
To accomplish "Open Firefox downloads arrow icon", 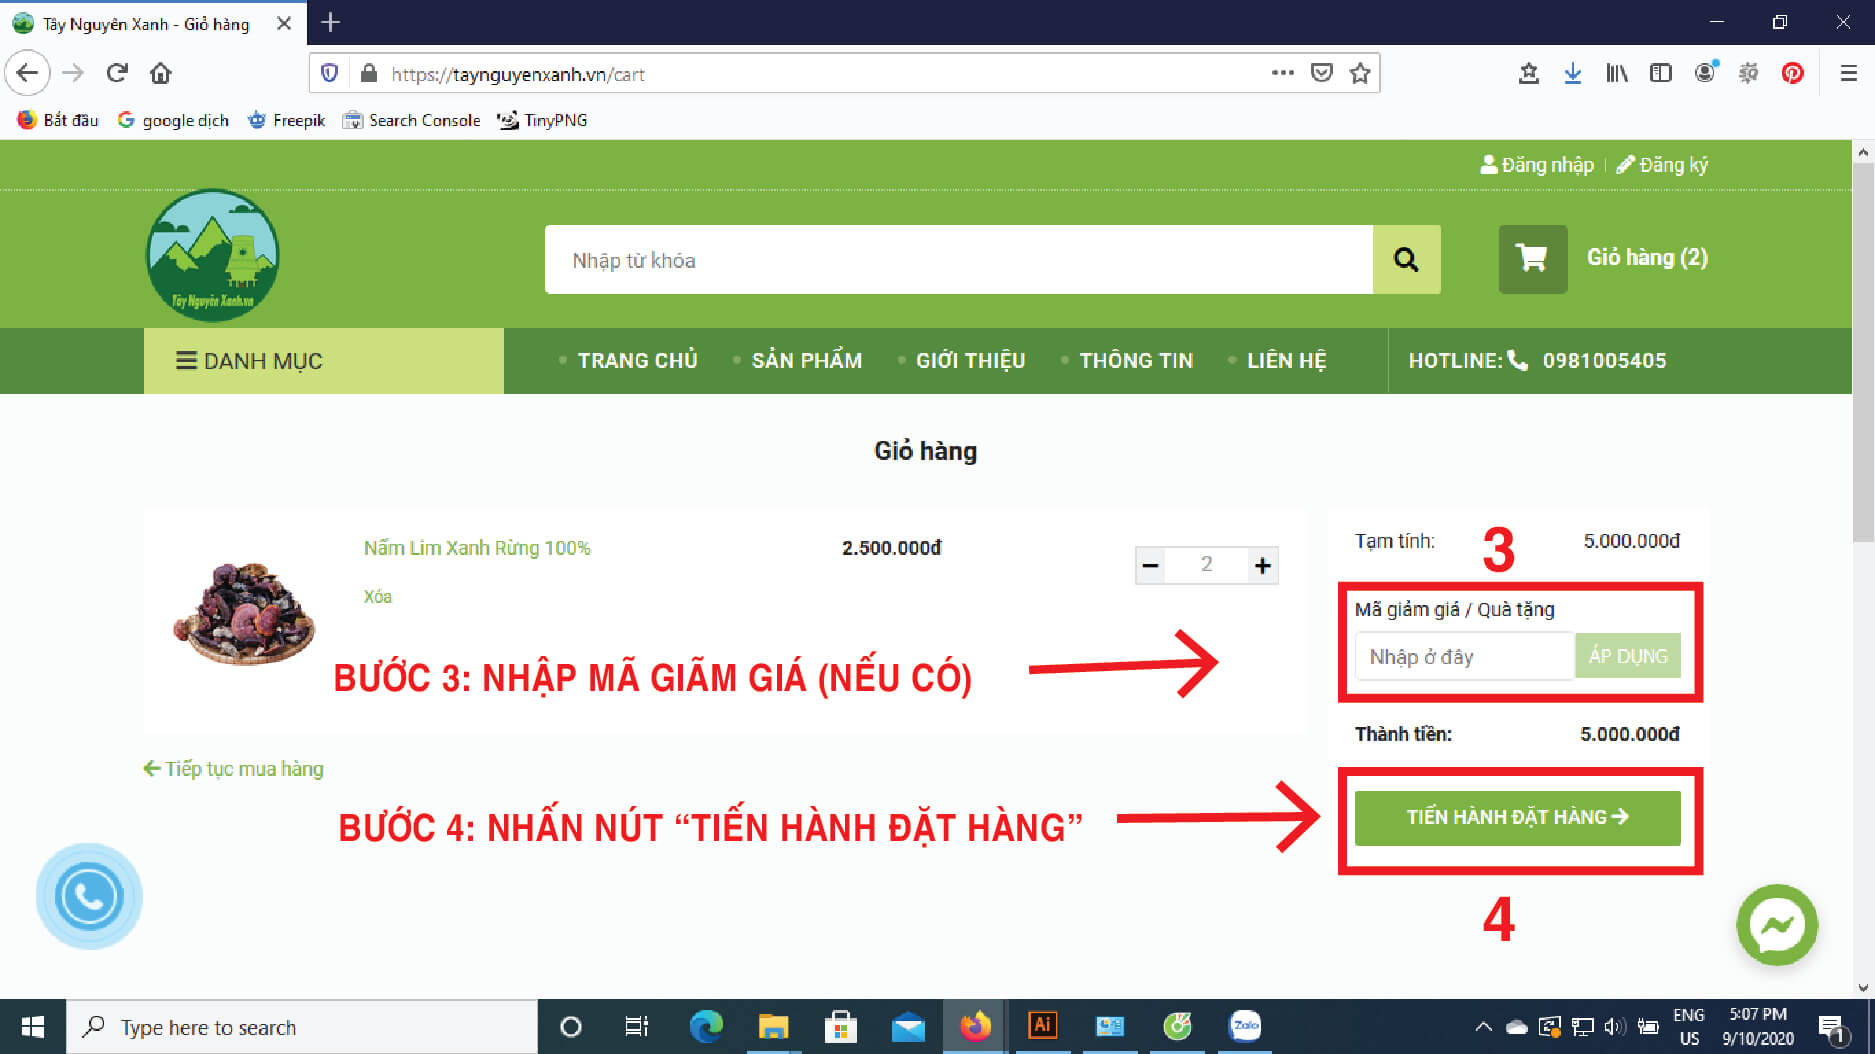I will (x=1572, y=73).
